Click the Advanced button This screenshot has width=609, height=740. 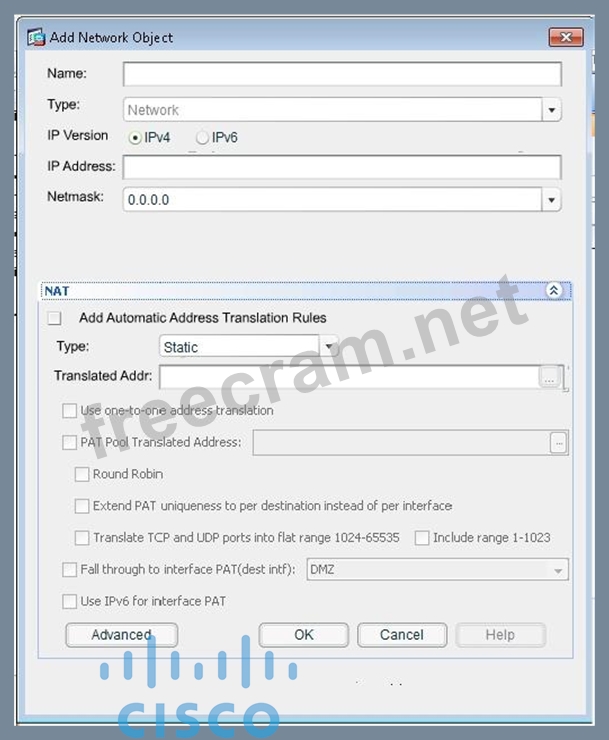tap(121, 635)
